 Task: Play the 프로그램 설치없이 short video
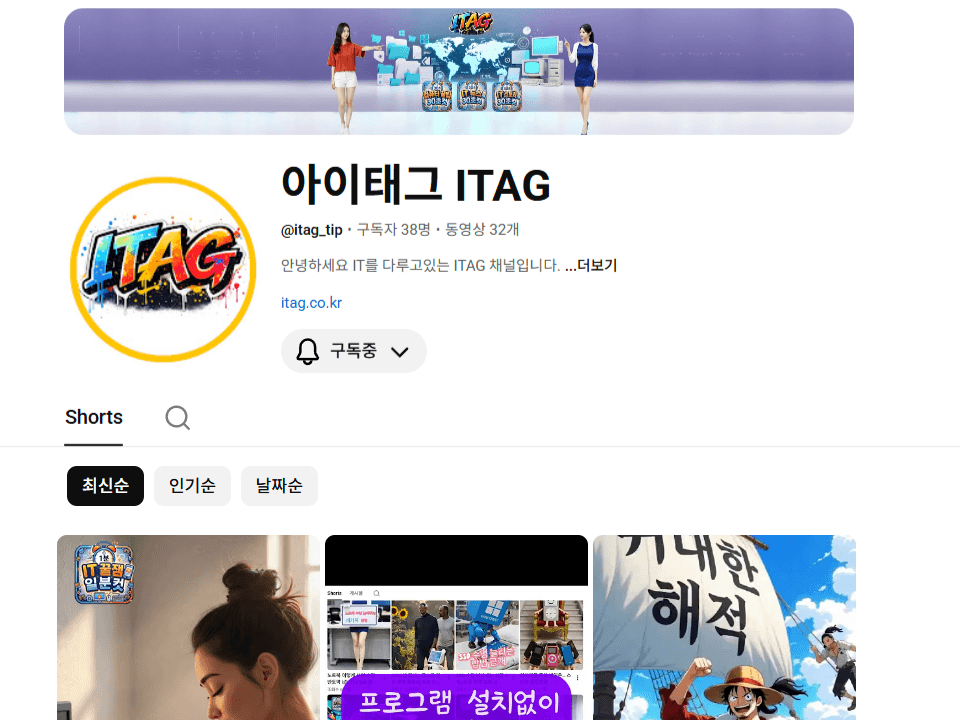[456, 628]
